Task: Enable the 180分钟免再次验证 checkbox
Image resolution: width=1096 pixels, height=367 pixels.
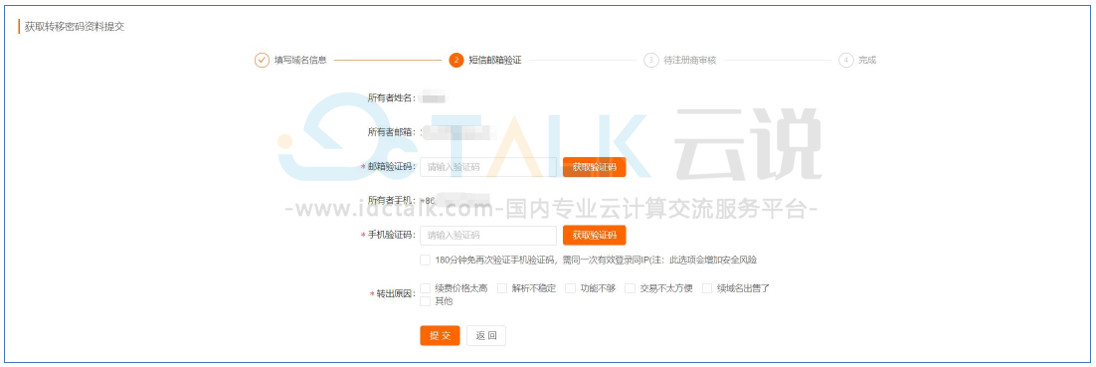Action: pos(425,260)
